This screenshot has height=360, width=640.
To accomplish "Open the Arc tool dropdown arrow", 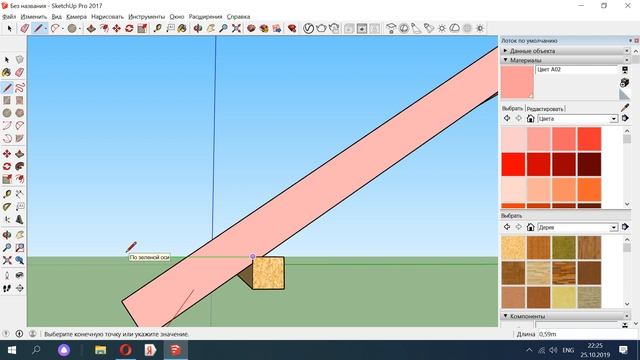I will point(63,29).
